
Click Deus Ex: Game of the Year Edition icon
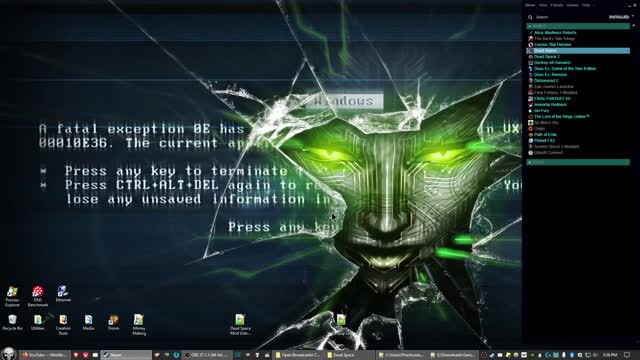pyautogui.click(x=531, y=69)
